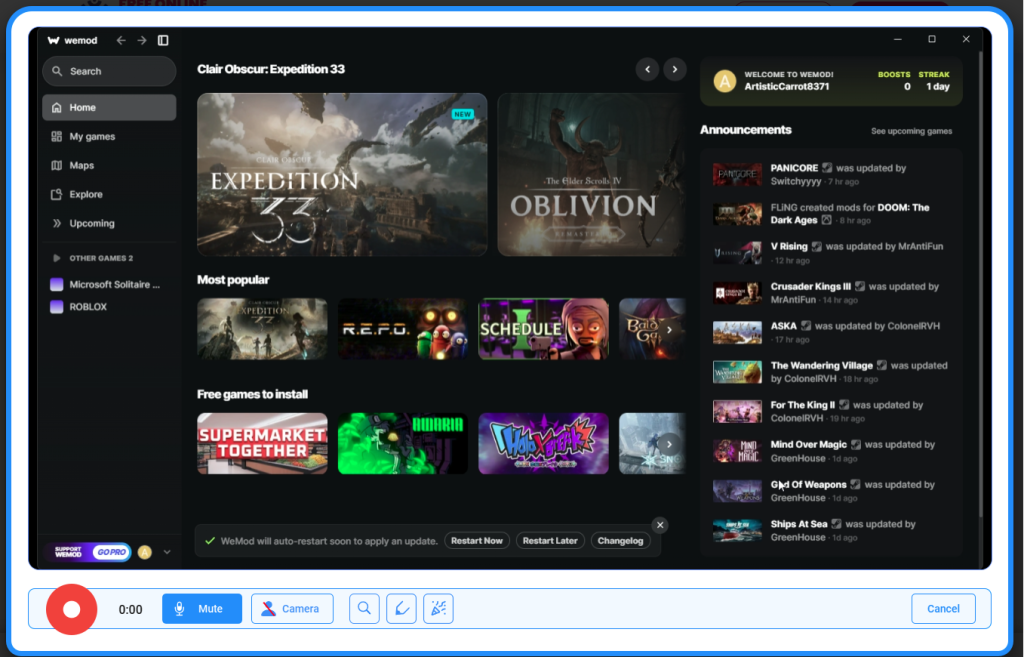Open the Schedule I game card
The width and height of the screenshot is (1024, 657).
click(x=543, y=329)
